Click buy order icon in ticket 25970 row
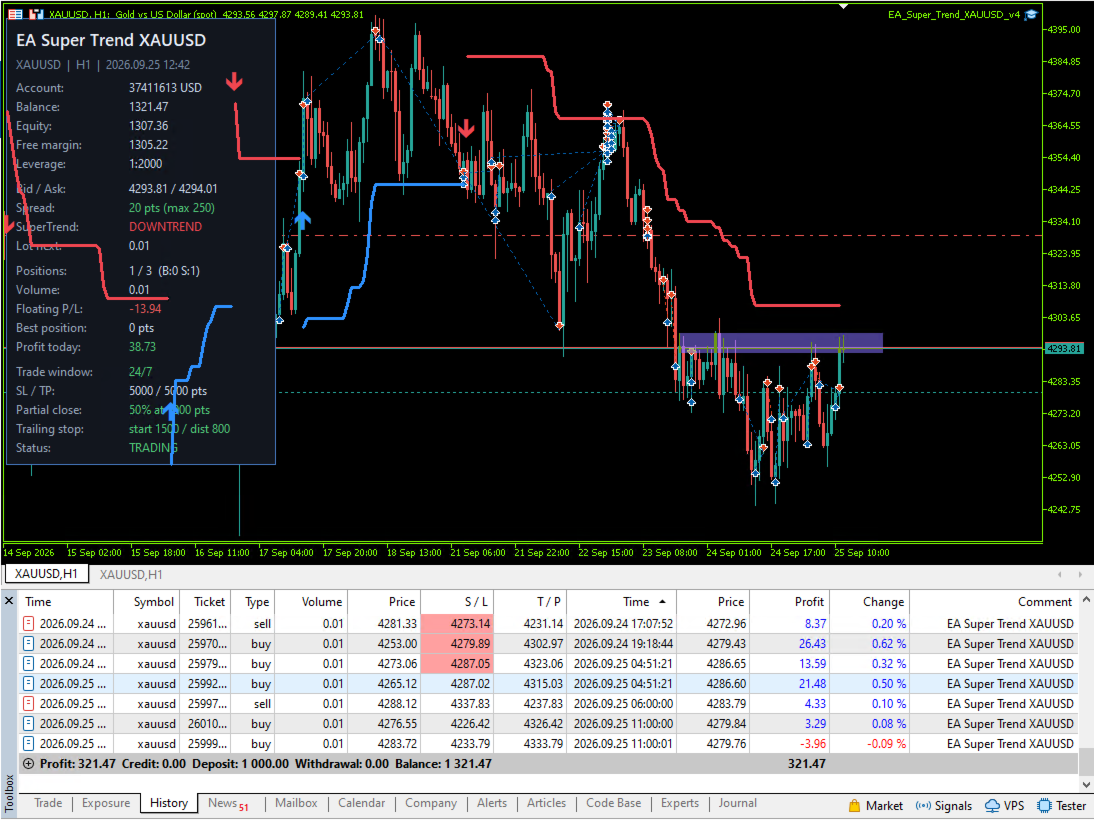 [x=29, y=643]
